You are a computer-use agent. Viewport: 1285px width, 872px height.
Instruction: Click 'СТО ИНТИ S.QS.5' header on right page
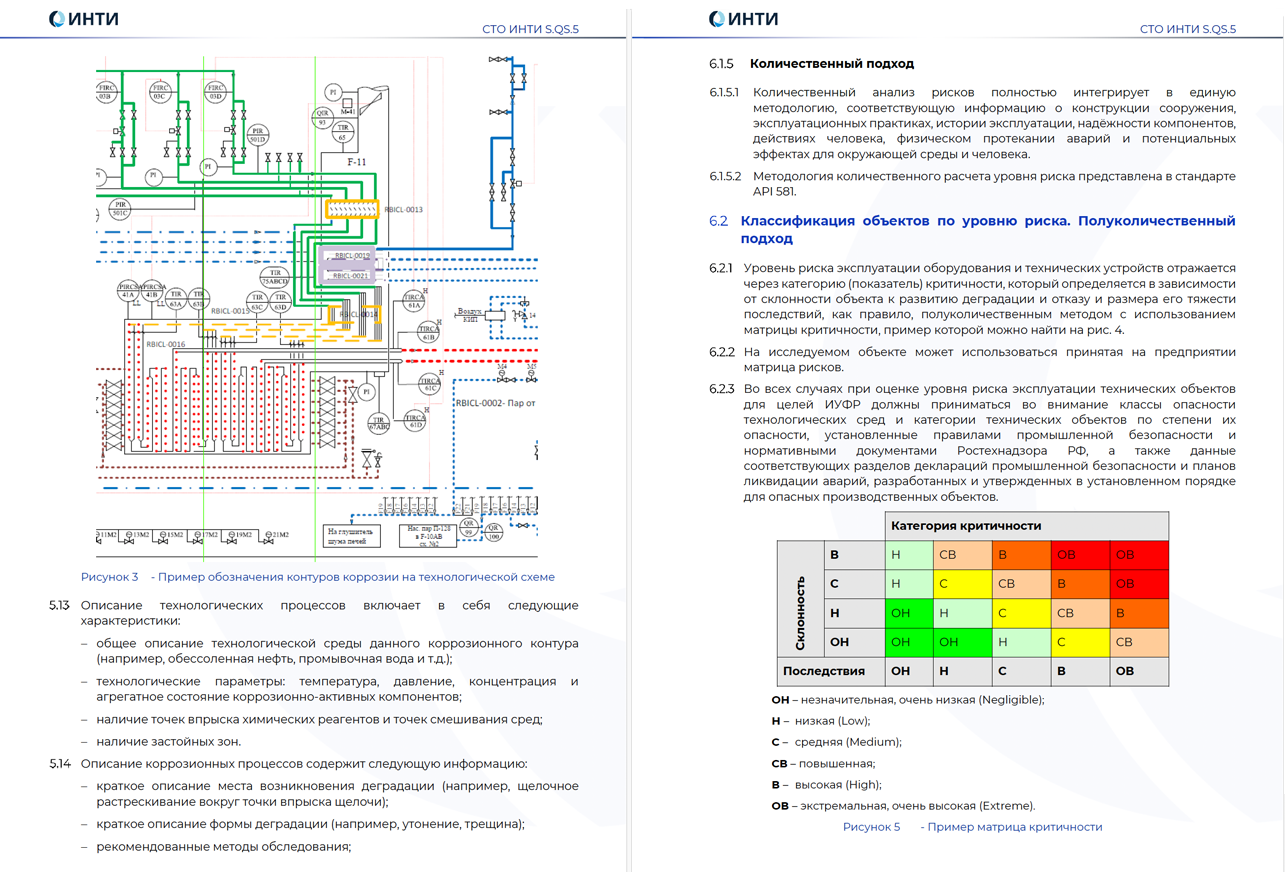[1187, 29]
